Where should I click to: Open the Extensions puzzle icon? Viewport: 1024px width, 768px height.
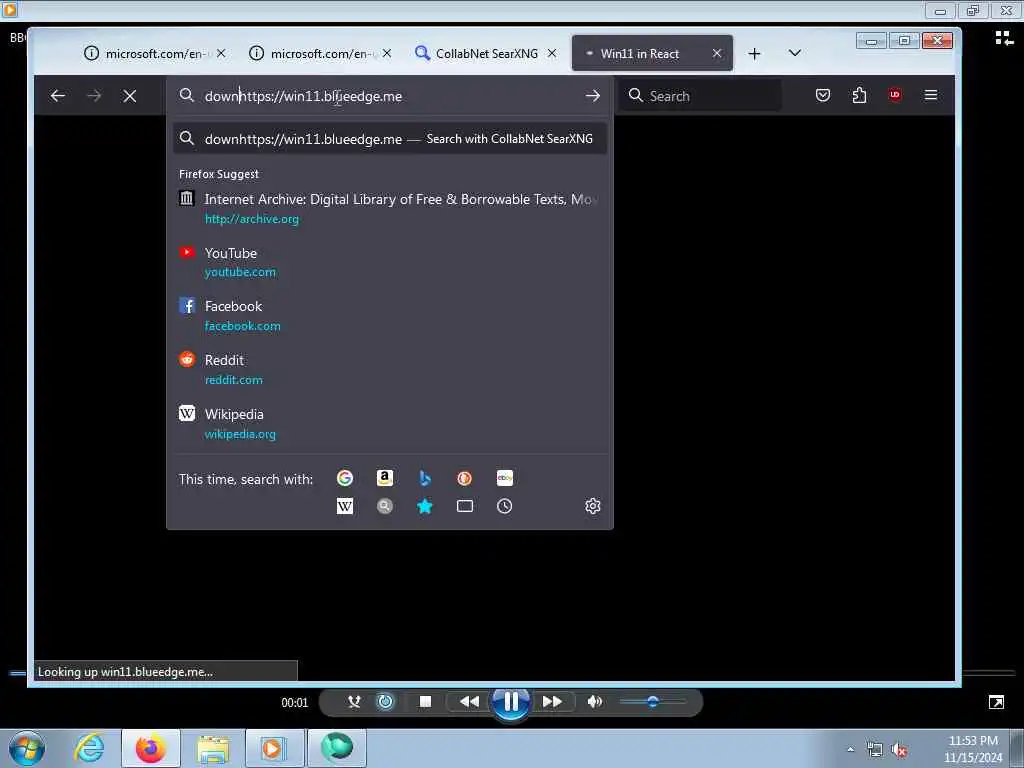tap(859, 95)
